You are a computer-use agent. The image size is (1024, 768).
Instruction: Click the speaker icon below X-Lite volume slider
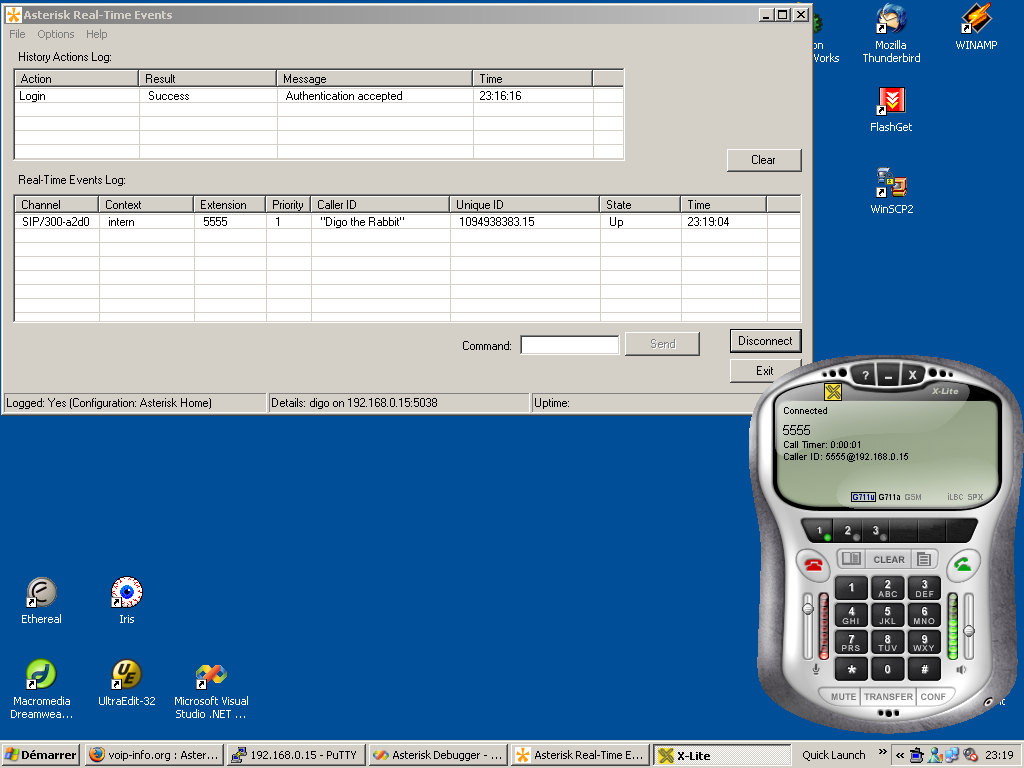coord(961,669)
